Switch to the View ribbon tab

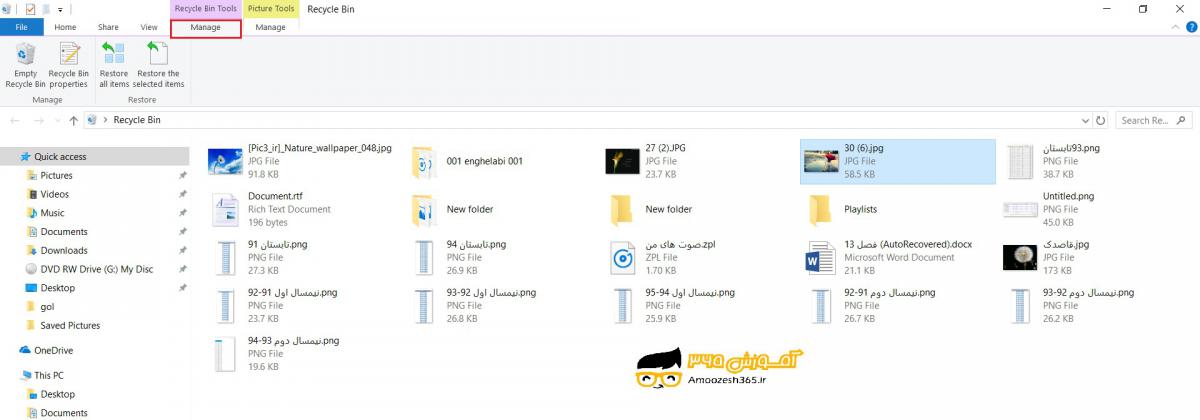coord(149,27)
